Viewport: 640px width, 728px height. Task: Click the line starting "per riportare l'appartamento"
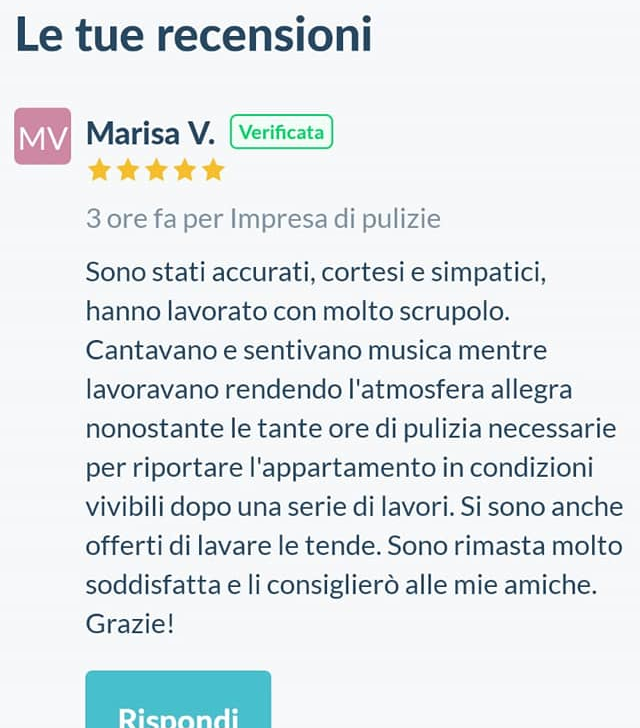(x=340, y=468)
